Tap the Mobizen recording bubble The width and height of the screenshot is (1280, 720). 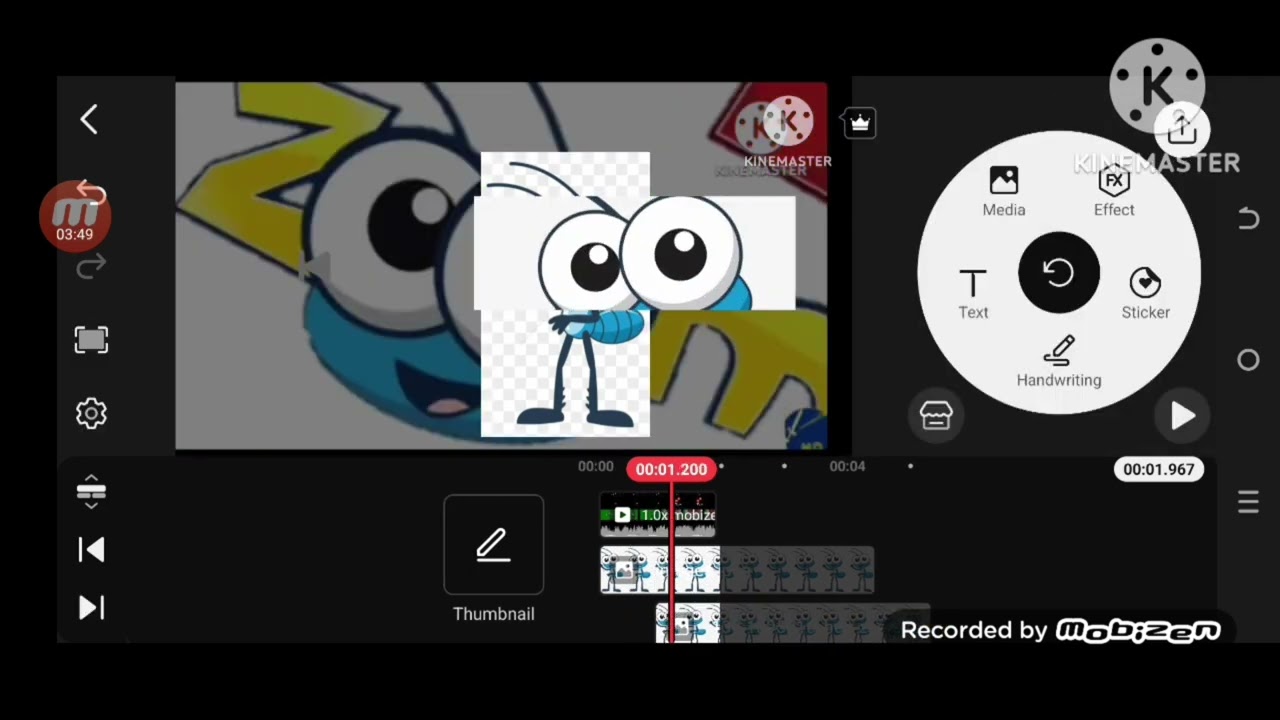point(75,215)
